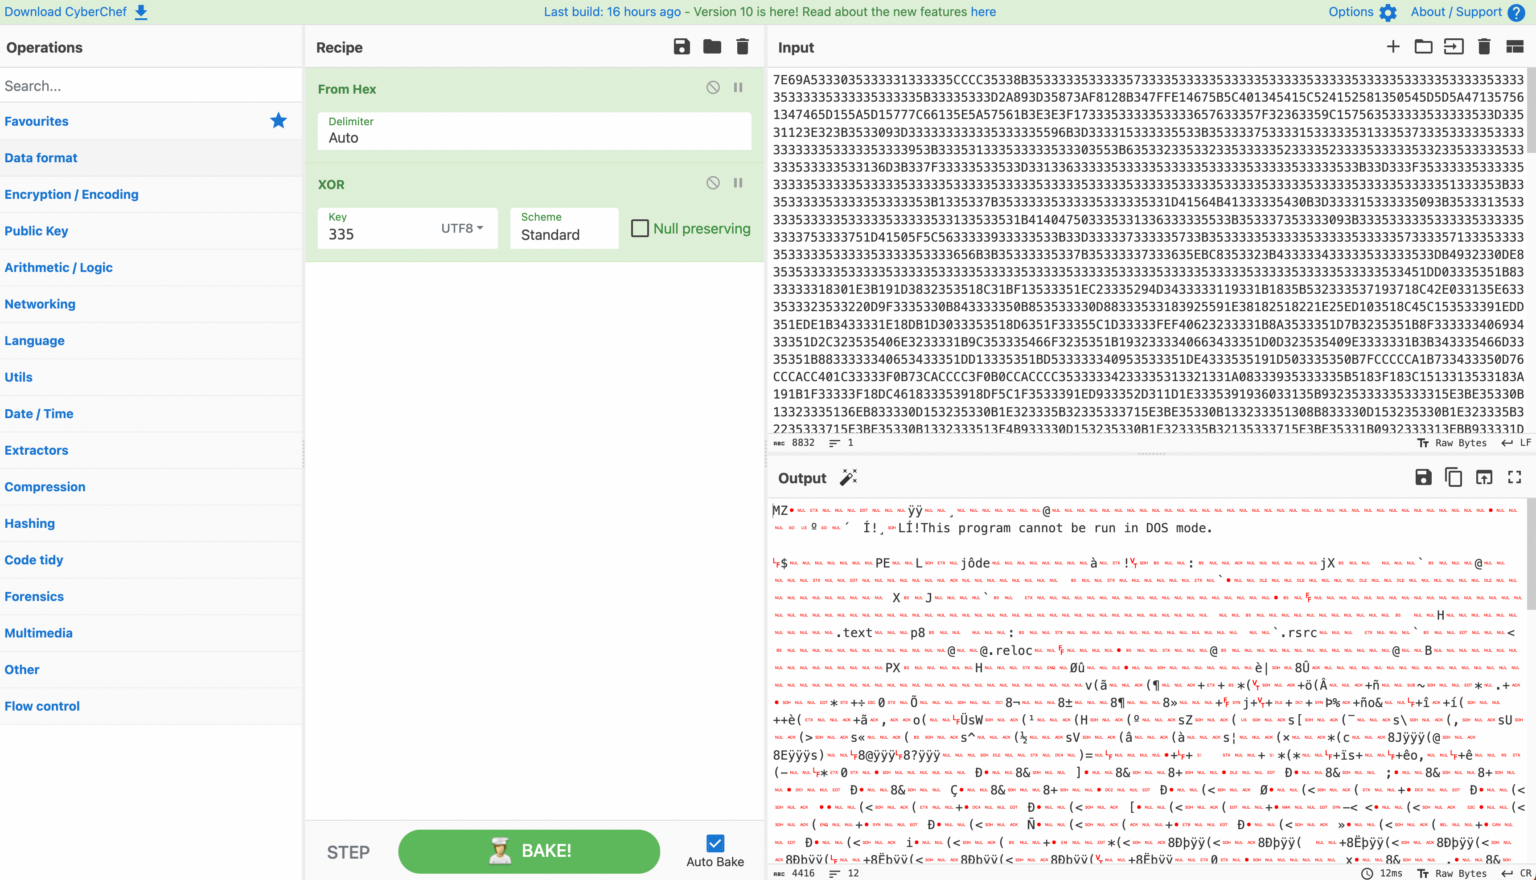1536x880 pixels.
Task: Expand the Public Key category
Action: pos(151,231)
